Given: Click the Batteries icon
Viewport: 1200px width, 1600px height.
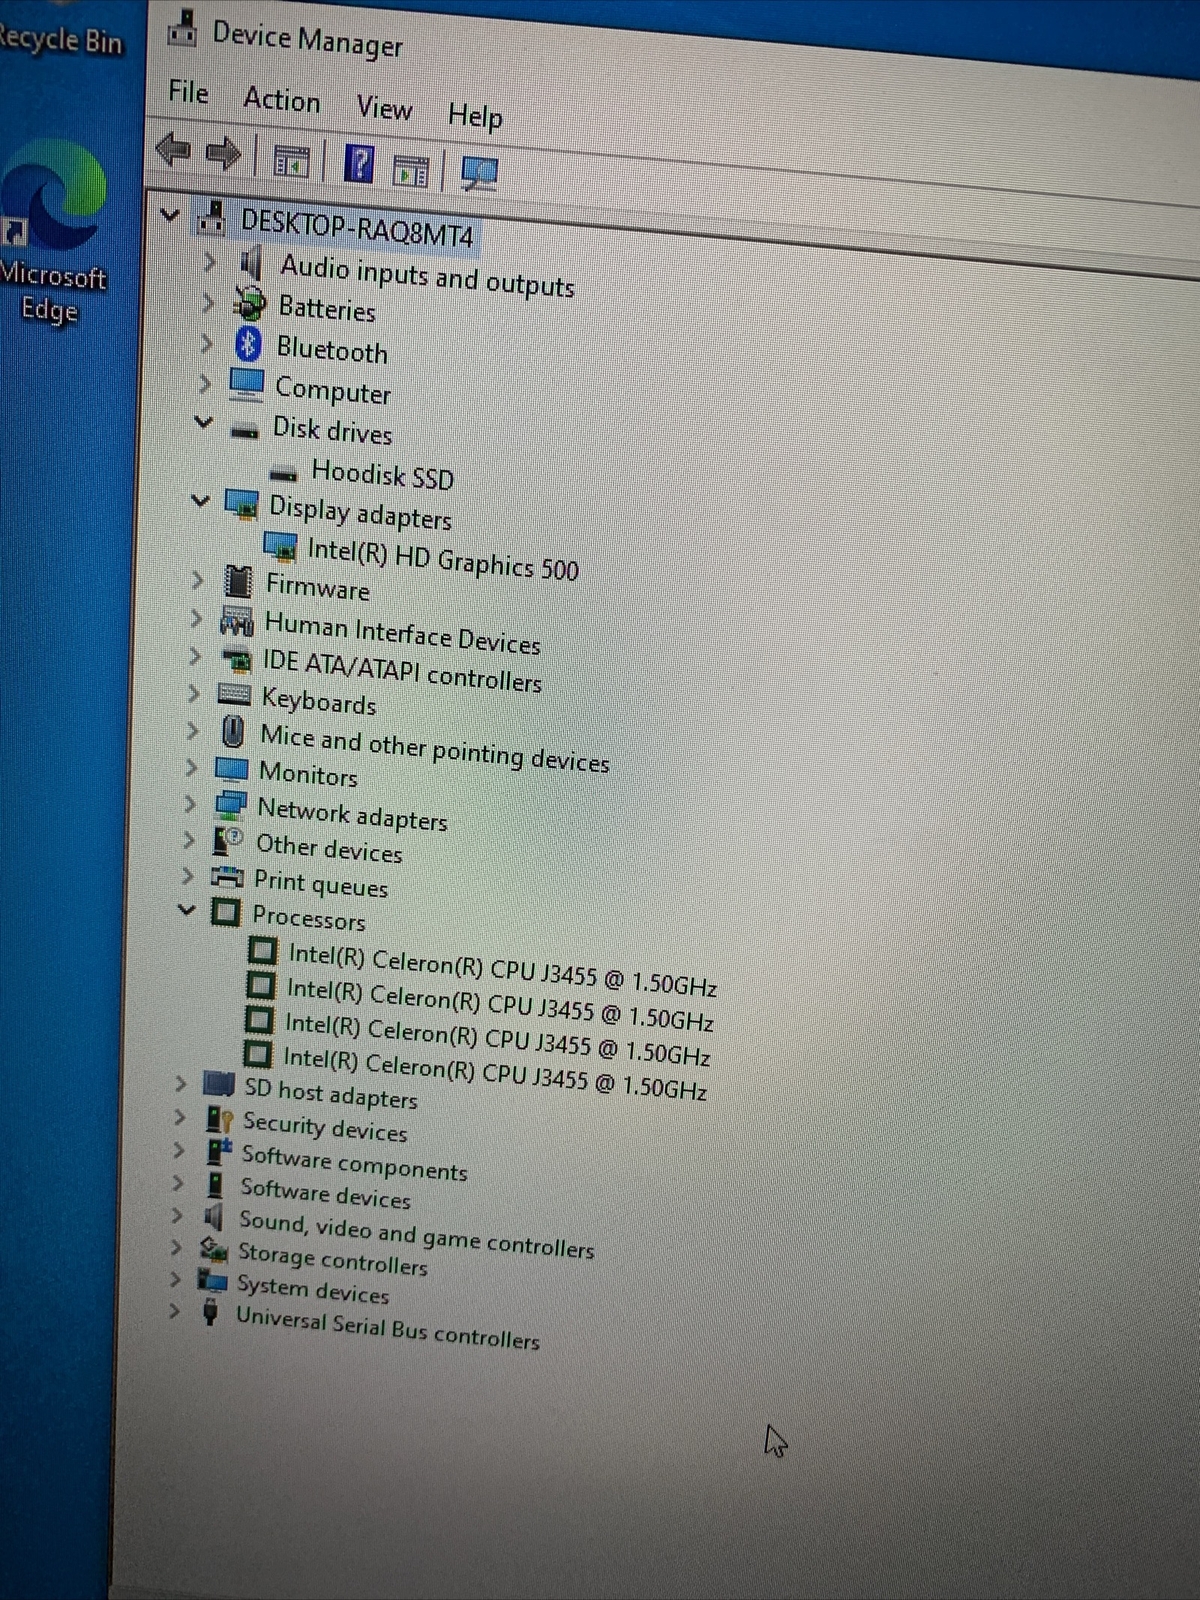Looking at the screenshot, I should [248, 304].
